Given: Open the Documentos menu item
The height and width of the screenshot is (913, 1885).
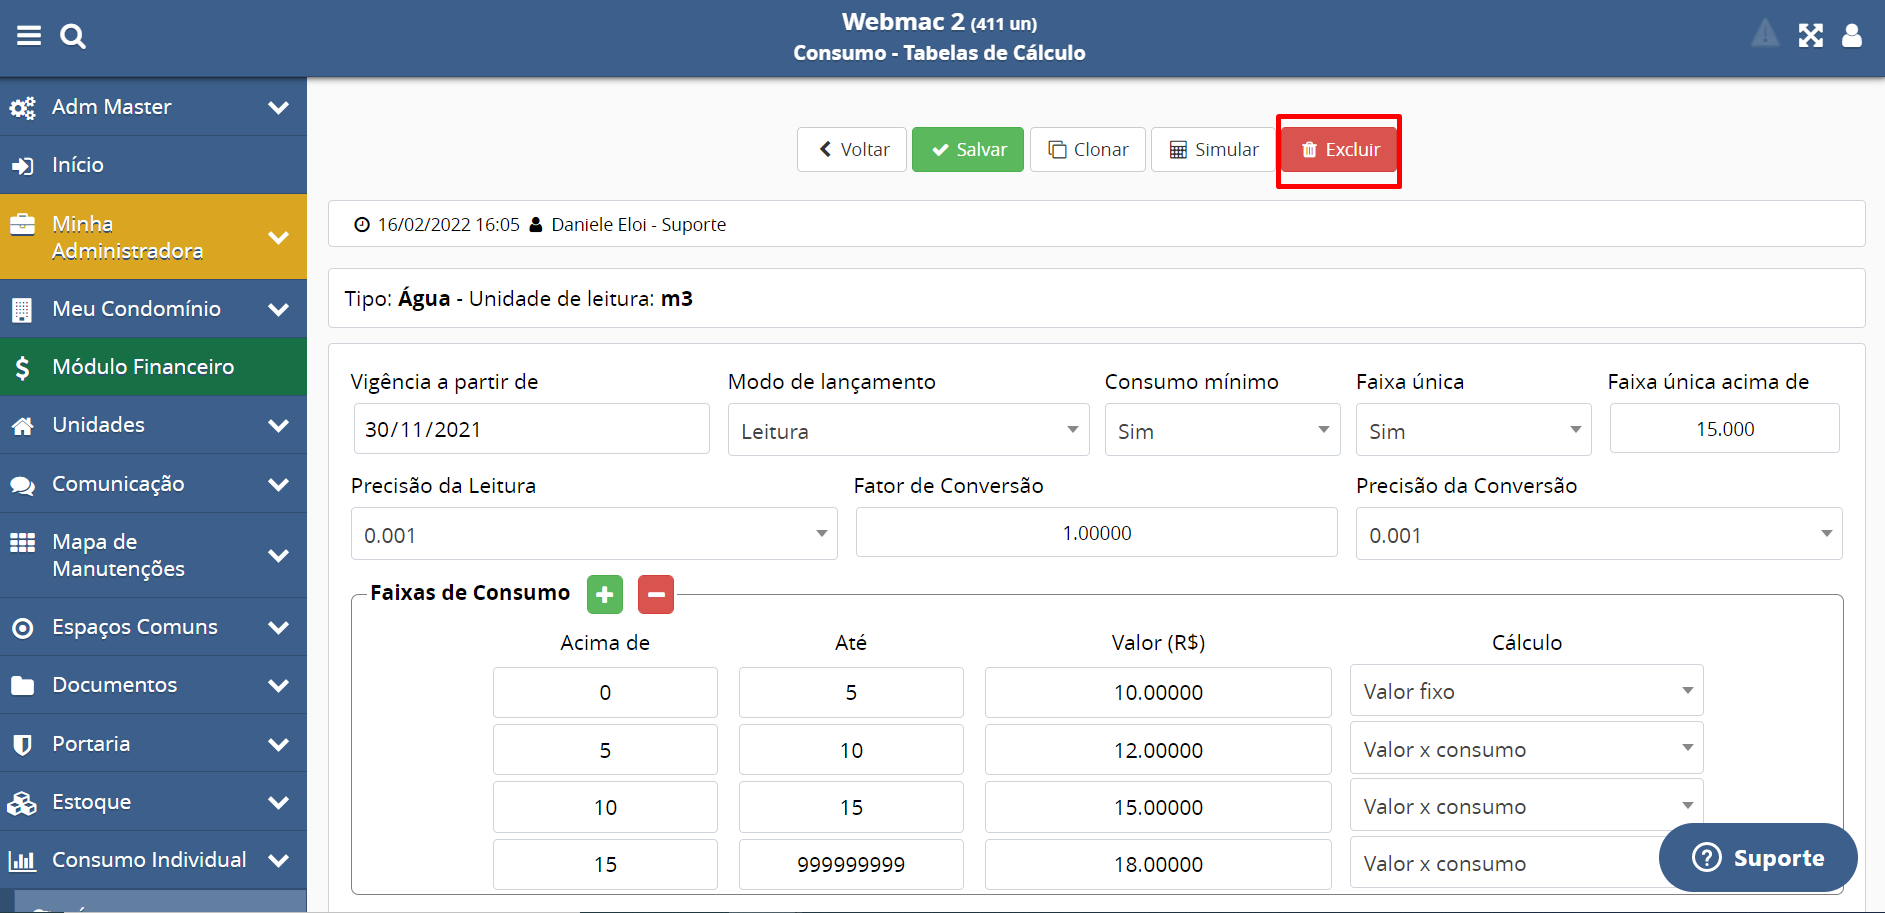Looking at the screenshot, I should [153, 685].
